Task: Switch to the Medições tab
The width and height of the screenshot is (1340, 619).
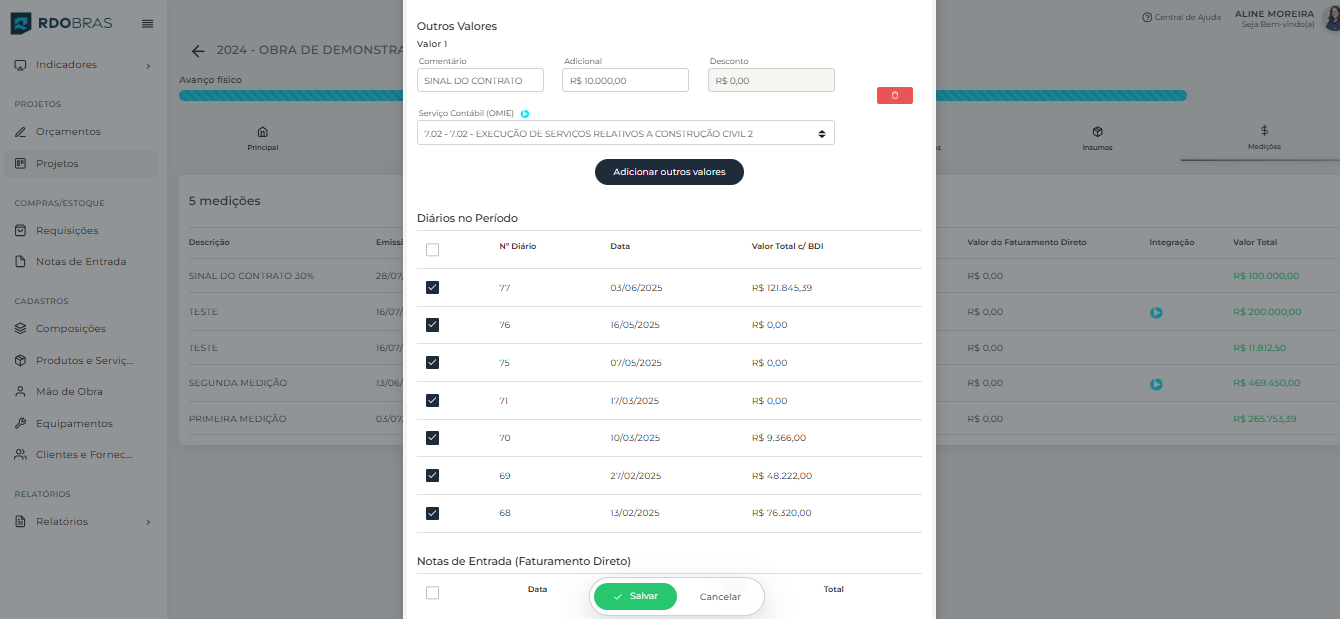Action: coord(1264,138)
